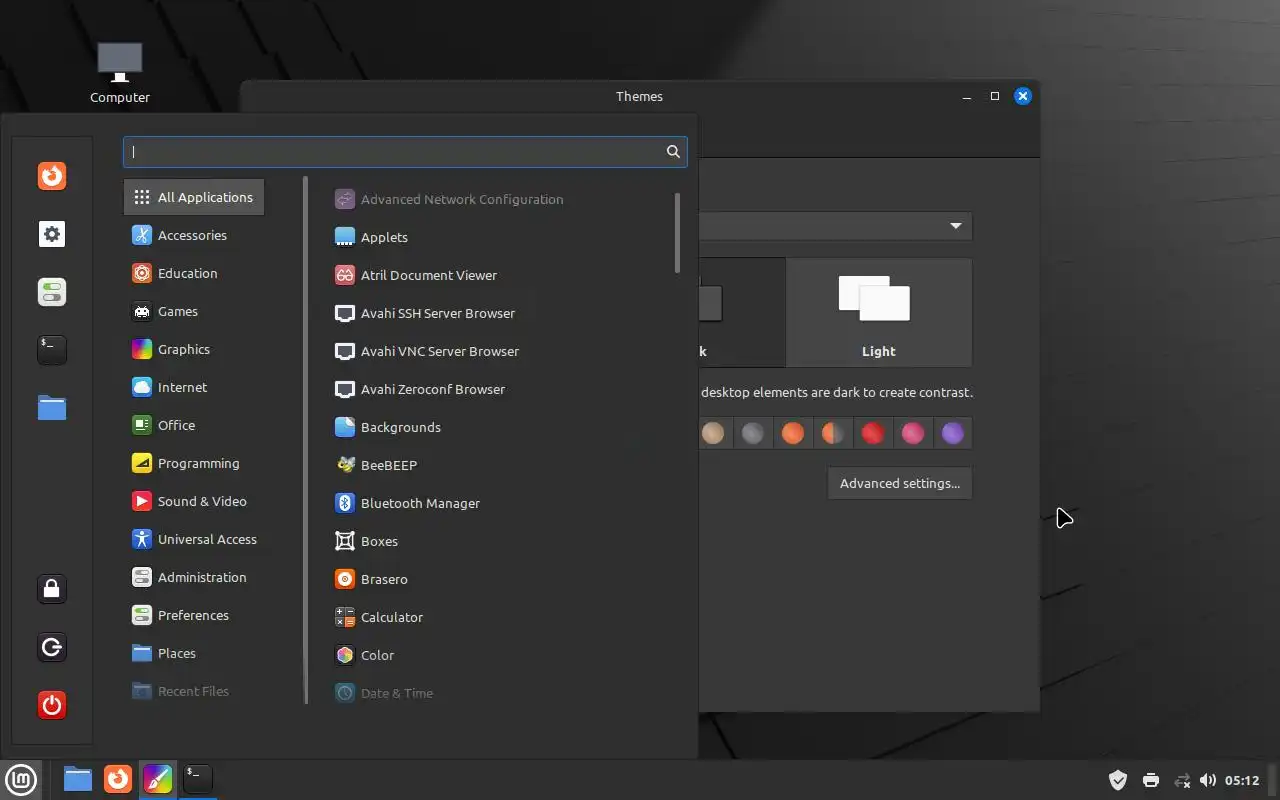Open Files folder in favorites sidebar
This screenshot has height=800, width=1280.
pos(52,407)
